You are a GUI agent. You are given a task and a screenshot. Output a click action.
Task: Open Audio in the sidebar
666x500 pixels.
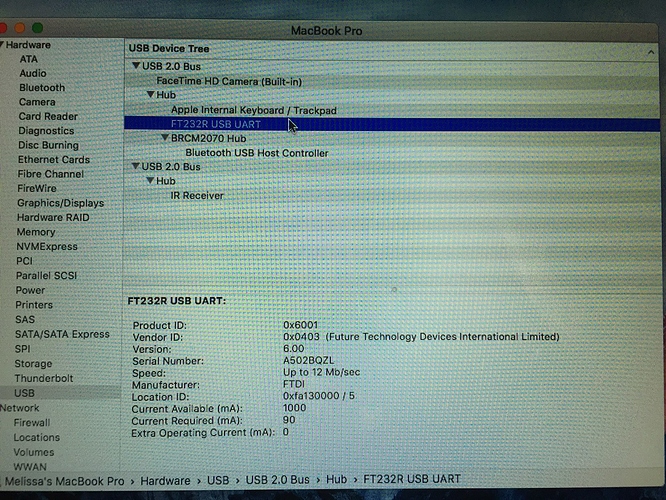[33, 73]
